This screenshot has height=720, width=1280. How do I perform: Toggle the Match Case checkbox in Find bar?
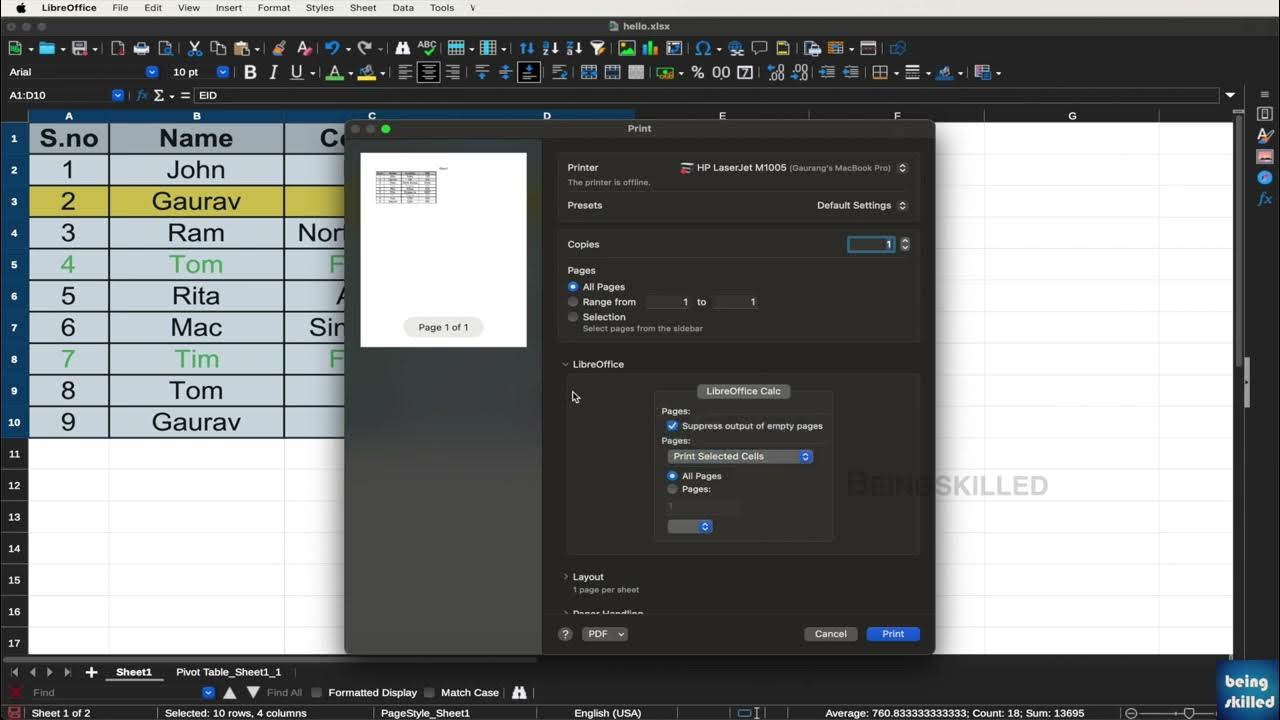(430, 692)
